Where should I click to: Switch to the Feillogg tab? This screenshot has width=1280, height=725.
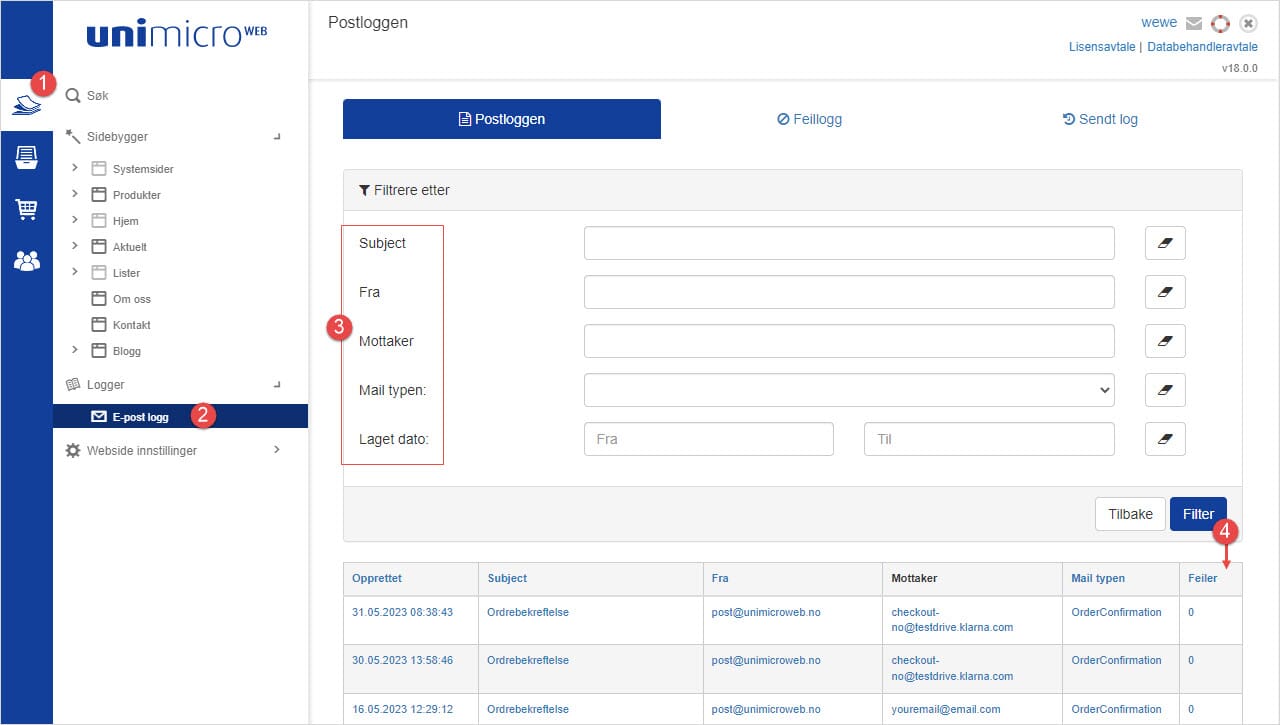point(809,119)
